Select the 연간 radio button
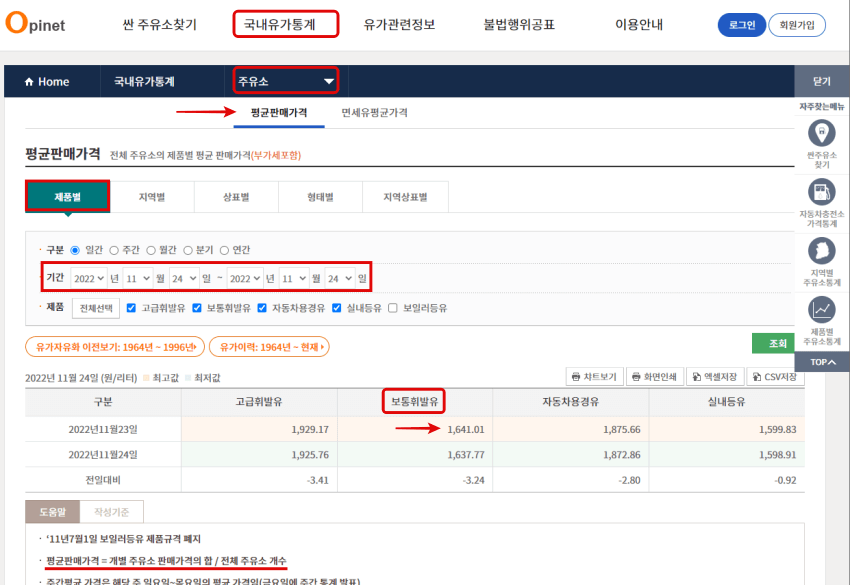 click(224, 250)
